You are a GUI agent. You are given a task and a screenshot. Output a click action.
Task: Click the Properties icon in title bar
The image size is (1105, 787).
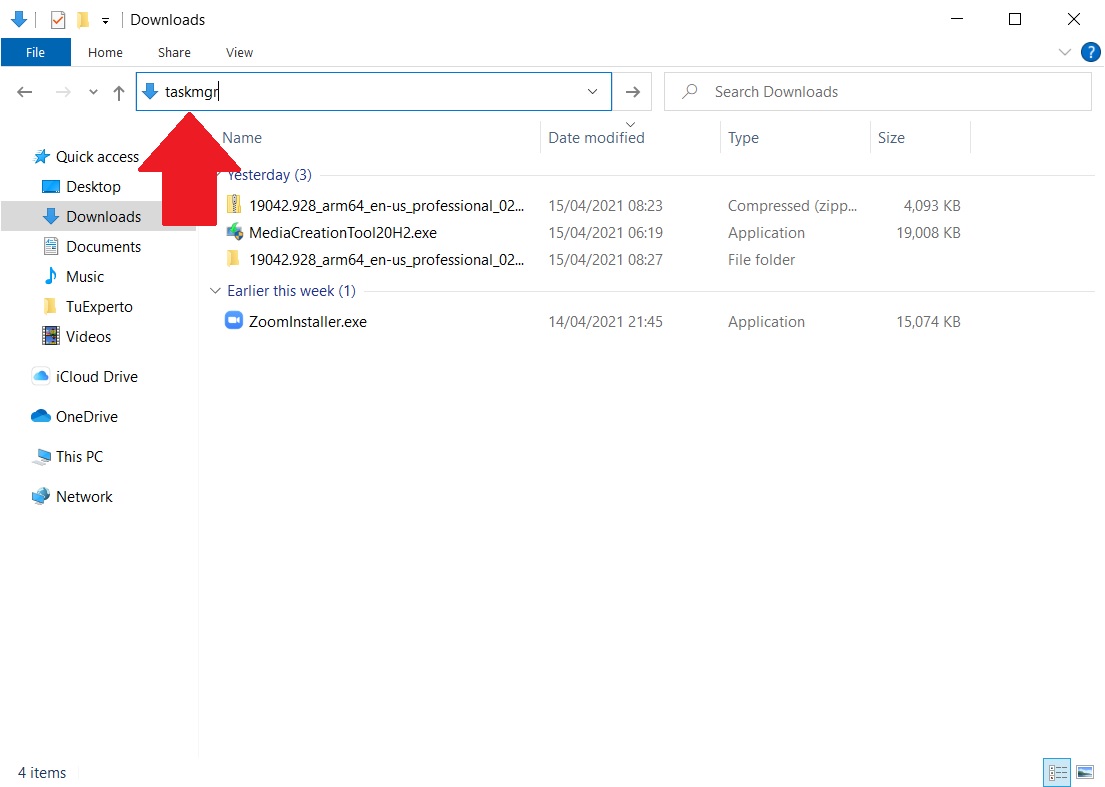coord(58,20)
